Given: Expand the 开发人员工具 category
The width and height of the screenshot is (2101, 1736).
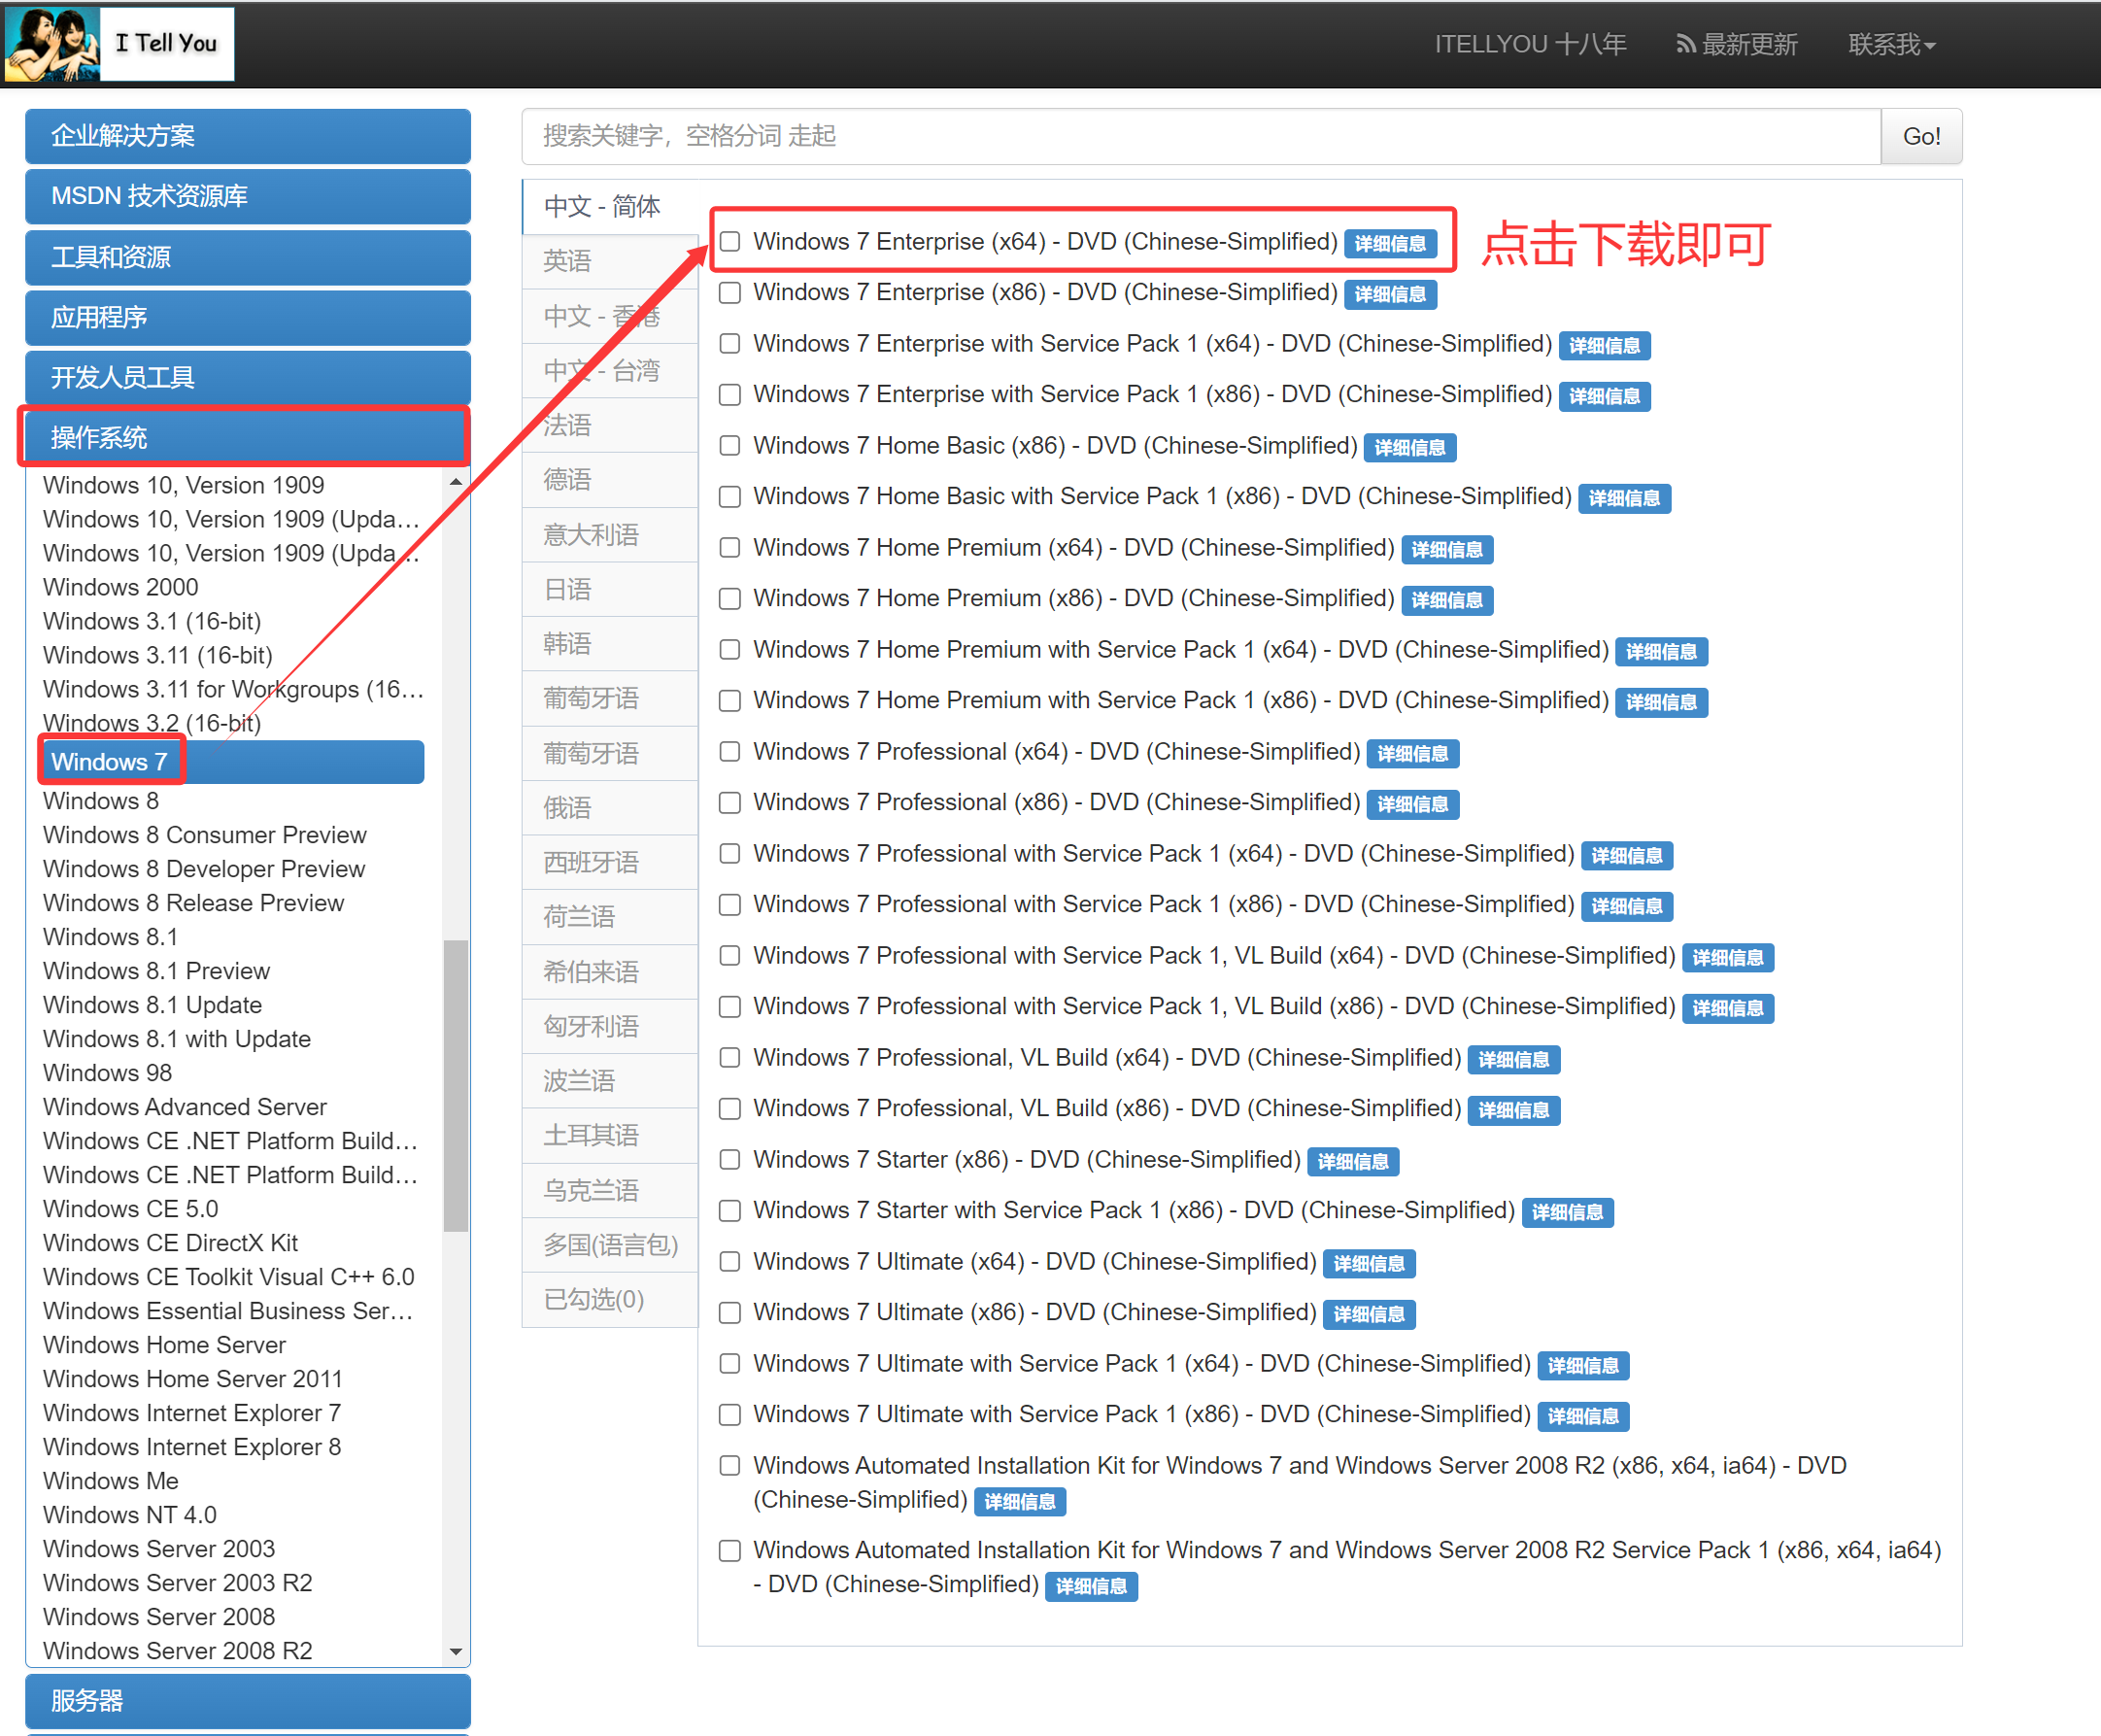Looking at the screenshot, I should (248, 377).
